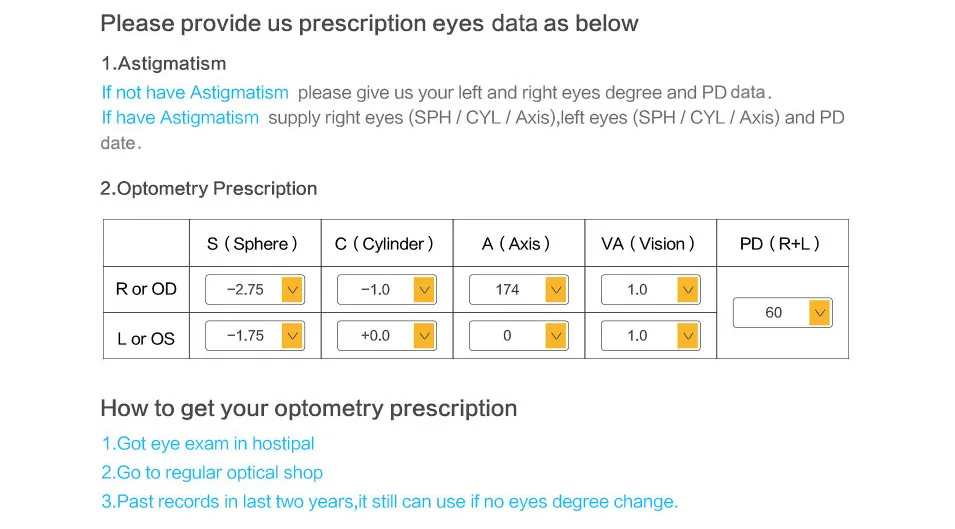Screen dimensions: 955x529
Task: Open the left eye Axis dropdown arrow
Action: [556, 335]
